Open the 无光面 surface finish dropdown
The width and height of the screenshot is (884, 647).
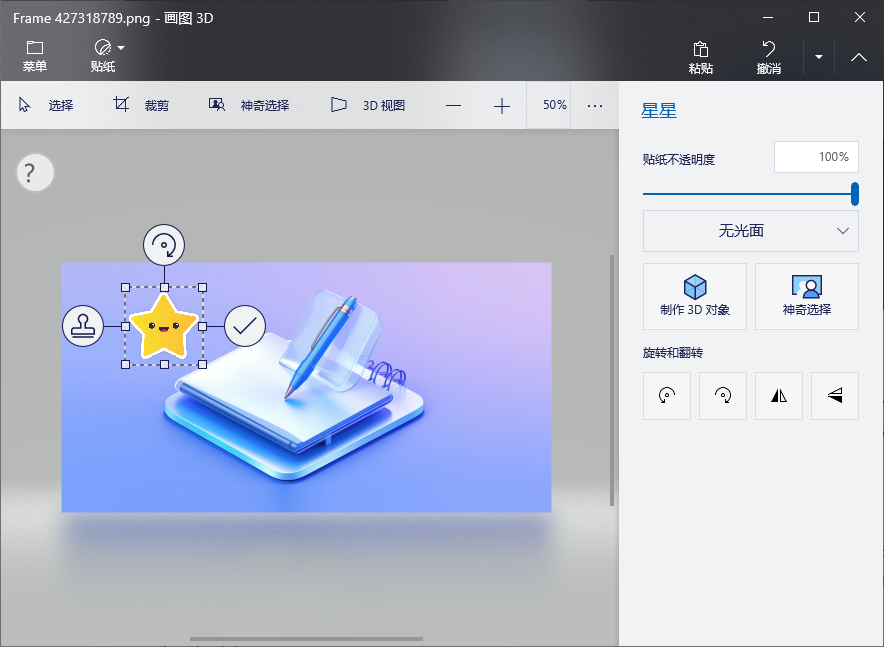point(751,231)
